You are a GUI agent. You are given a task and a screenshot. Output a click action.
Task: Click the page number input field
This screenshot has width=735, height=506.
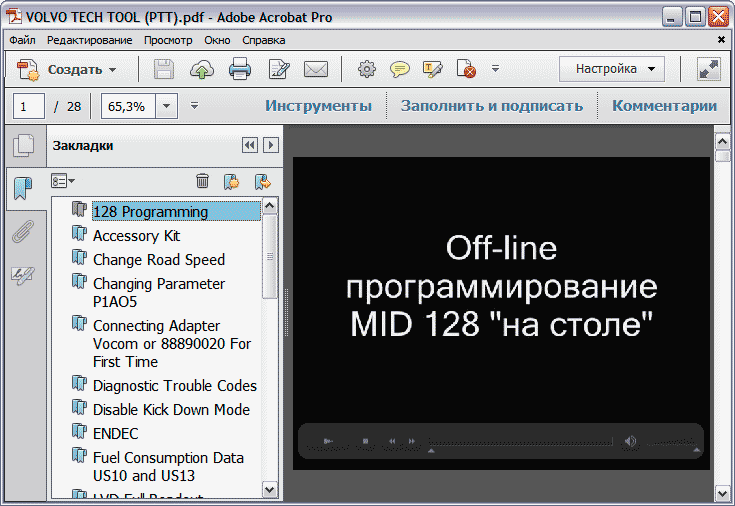29,106
